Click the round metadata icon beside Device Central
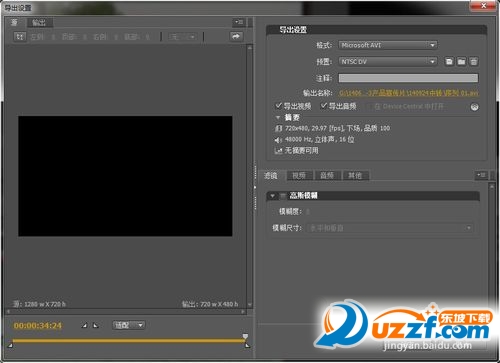 click(474, 107)
